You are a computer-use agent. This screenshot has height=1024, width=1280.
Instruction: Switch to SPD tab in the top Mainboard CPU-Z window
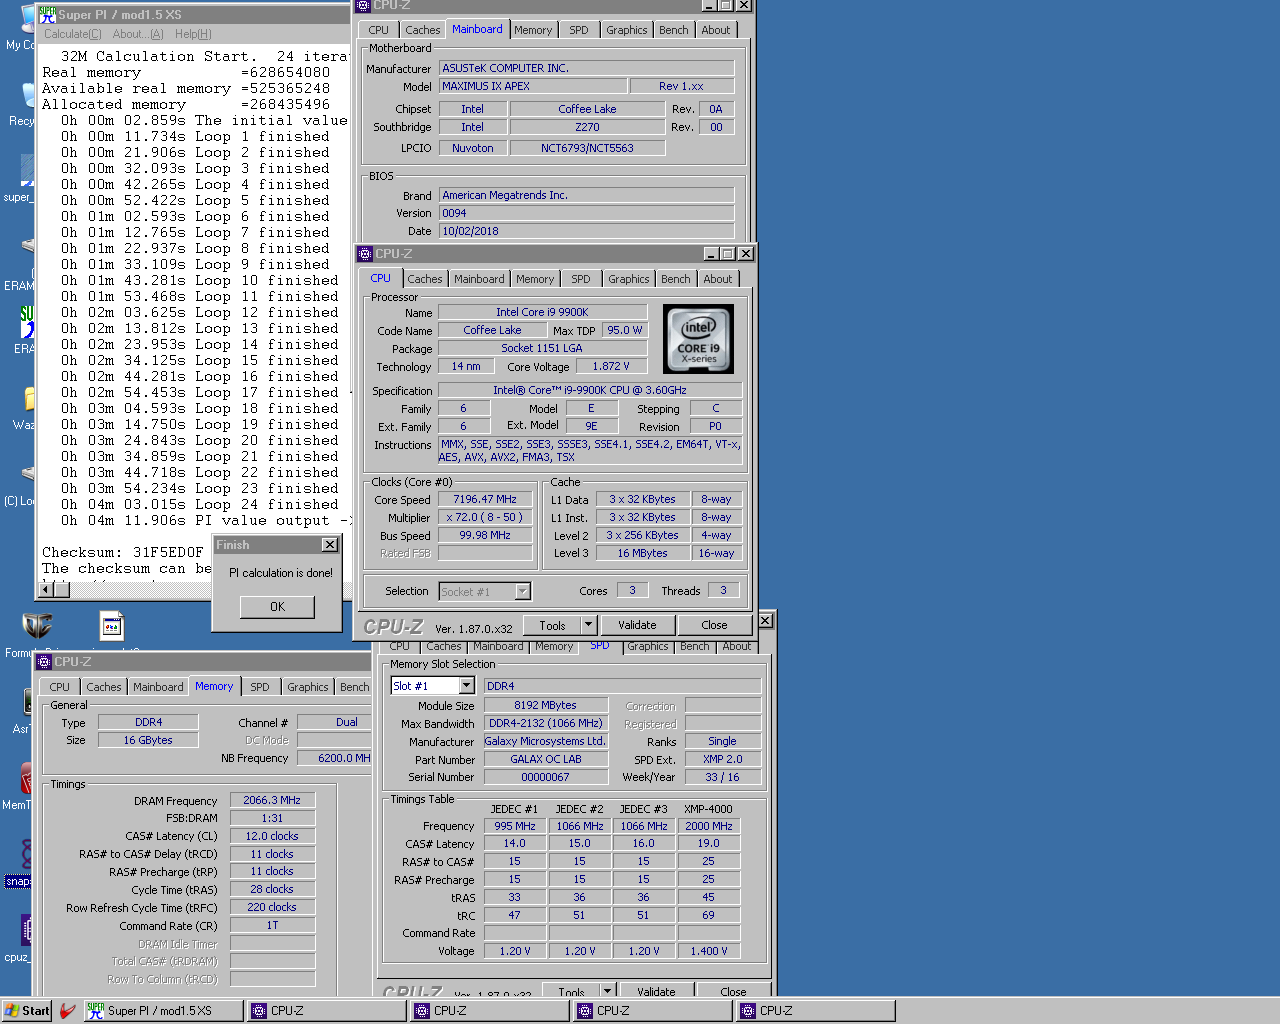(x=579, y=30)
